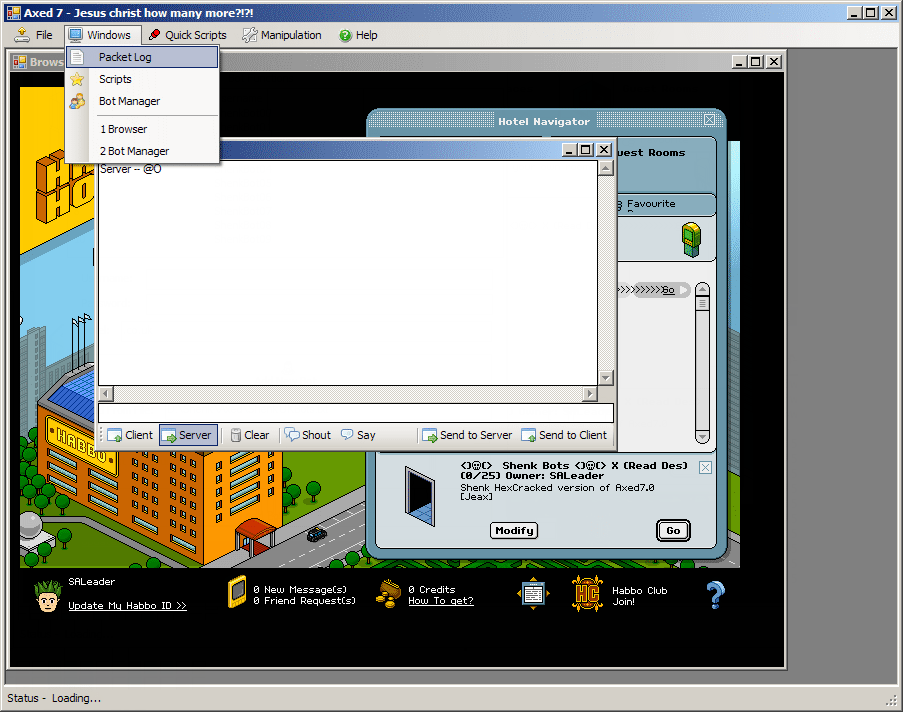The height and width of the screenshot is (712, 903).
Task: Click the Shout button
Action: tap(308, 435)
